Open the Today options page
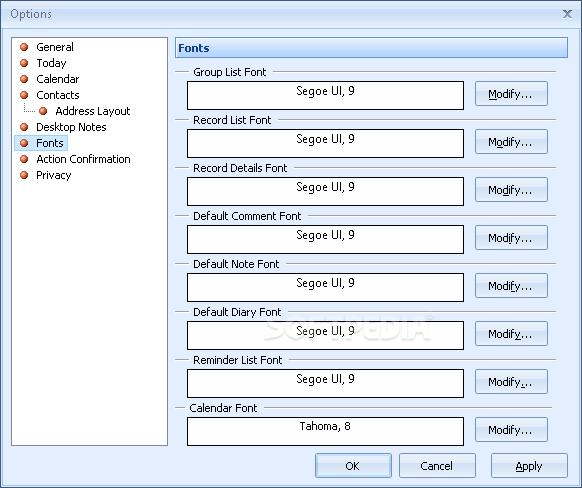Image resolution: width=582 pixels, height=488 pixels. click(x=51, y=63)
